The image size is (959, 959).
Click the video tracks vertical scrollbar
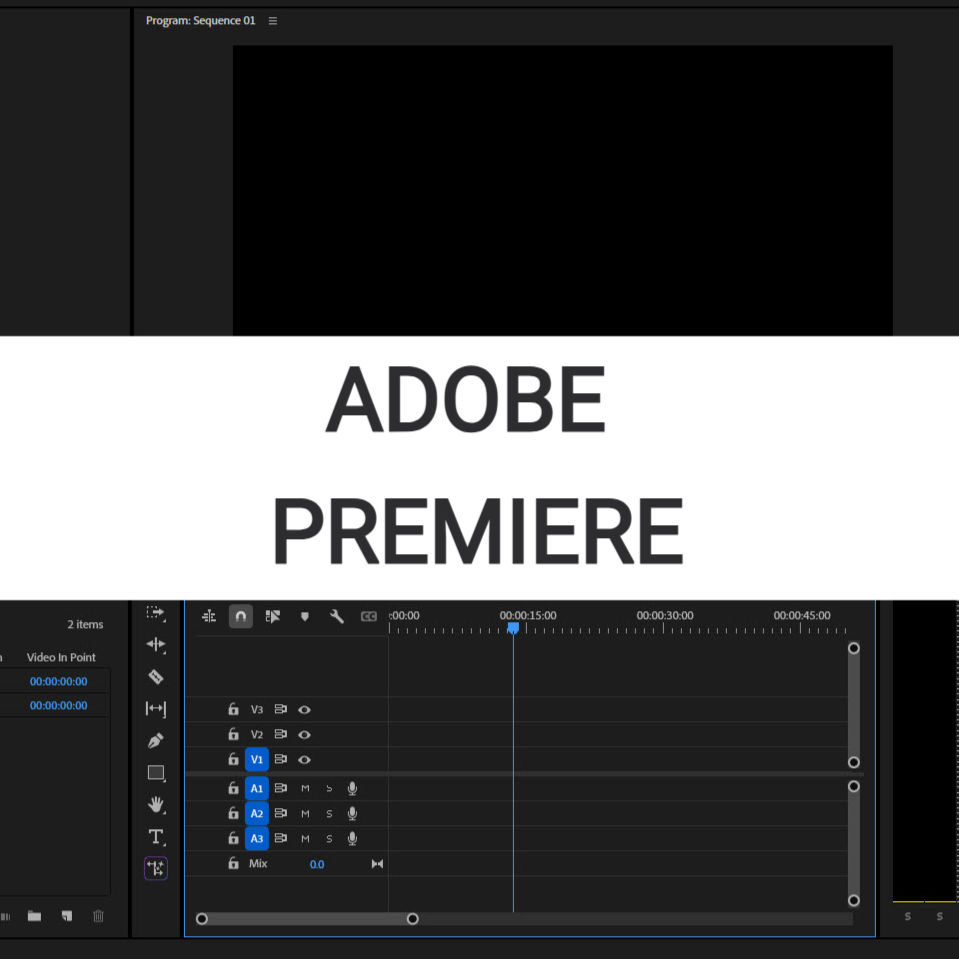pyautogui.click(x=854, y=705)
